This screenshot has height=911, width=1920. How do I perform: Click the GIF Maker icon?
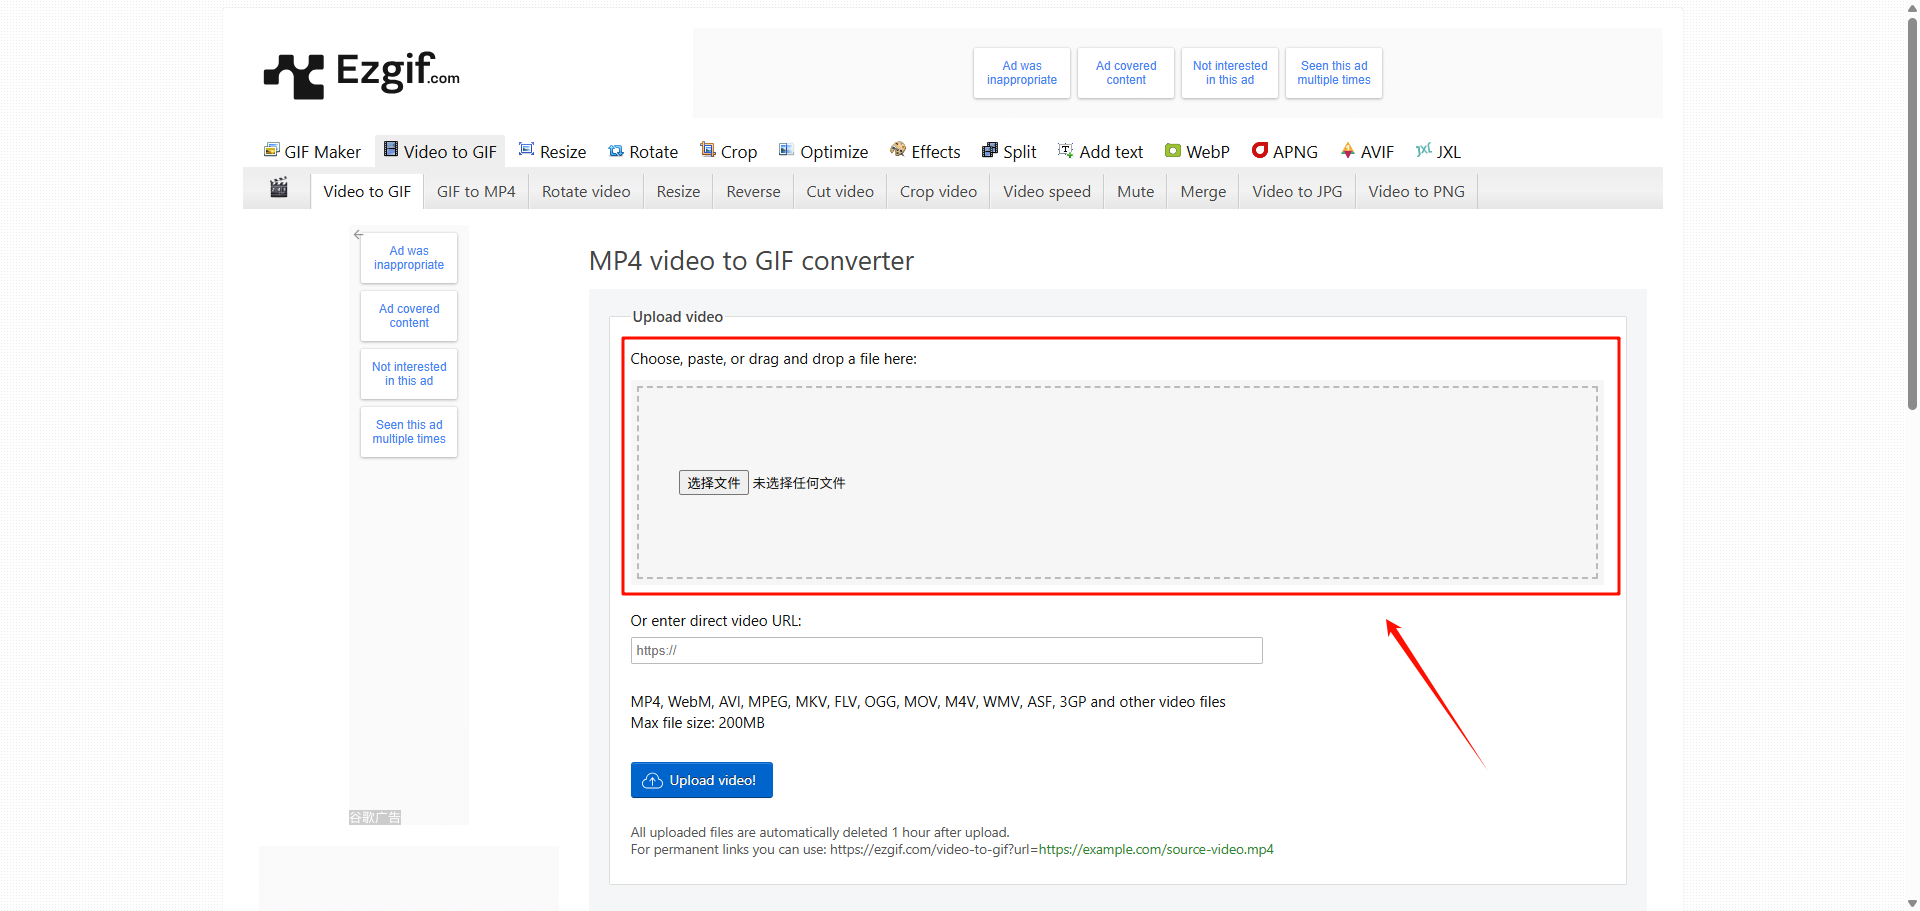click(271, 150)
